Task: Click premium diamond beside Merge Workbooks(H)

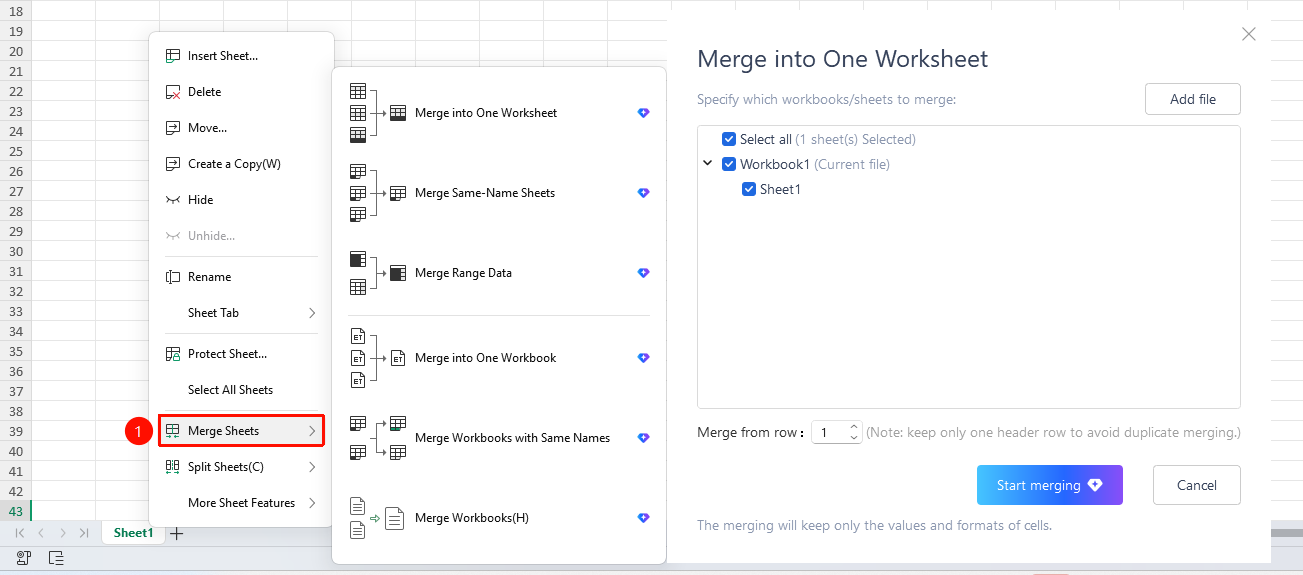Action: click(644, 518)
